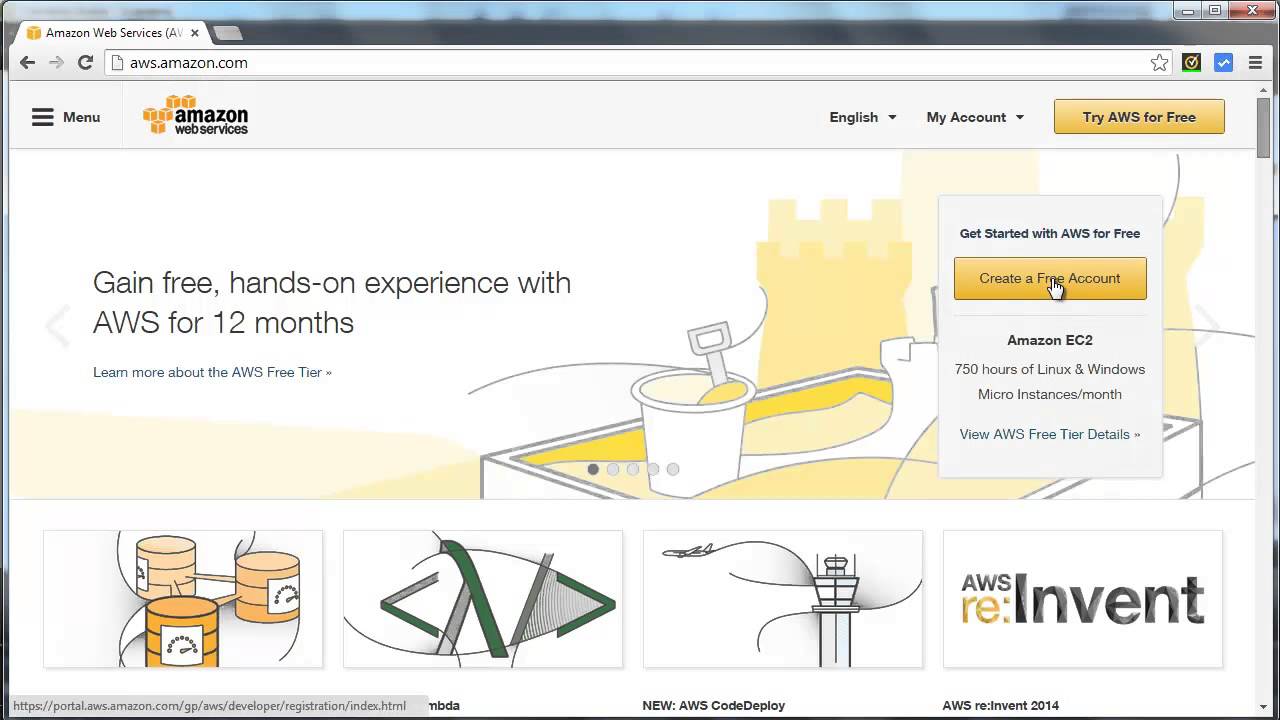The width and height of the screenshot is (1280, 720).
Task: Click the yellow-and-black extension icon in the browser toolbar
Action: click(x=1191, y=63)
